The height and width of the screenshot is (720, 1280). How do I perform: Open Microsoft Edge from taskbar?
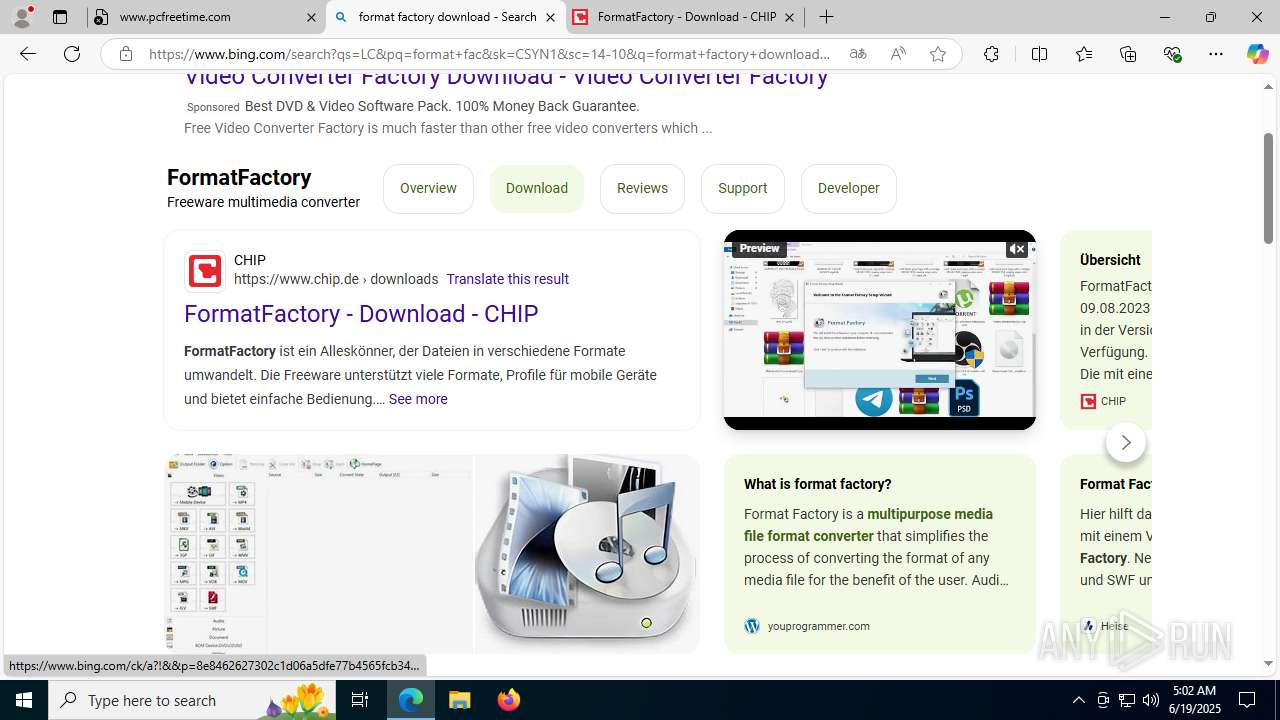coord(411,700)
